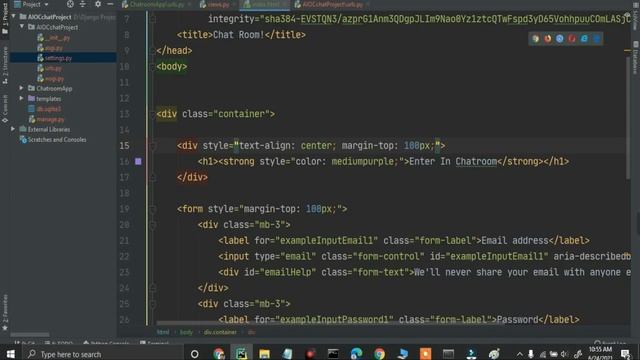Viewport: 640px width, 360px height.
Task: Open the terminal/command prompt taskbar icon
Action: (x=333, y=353)
